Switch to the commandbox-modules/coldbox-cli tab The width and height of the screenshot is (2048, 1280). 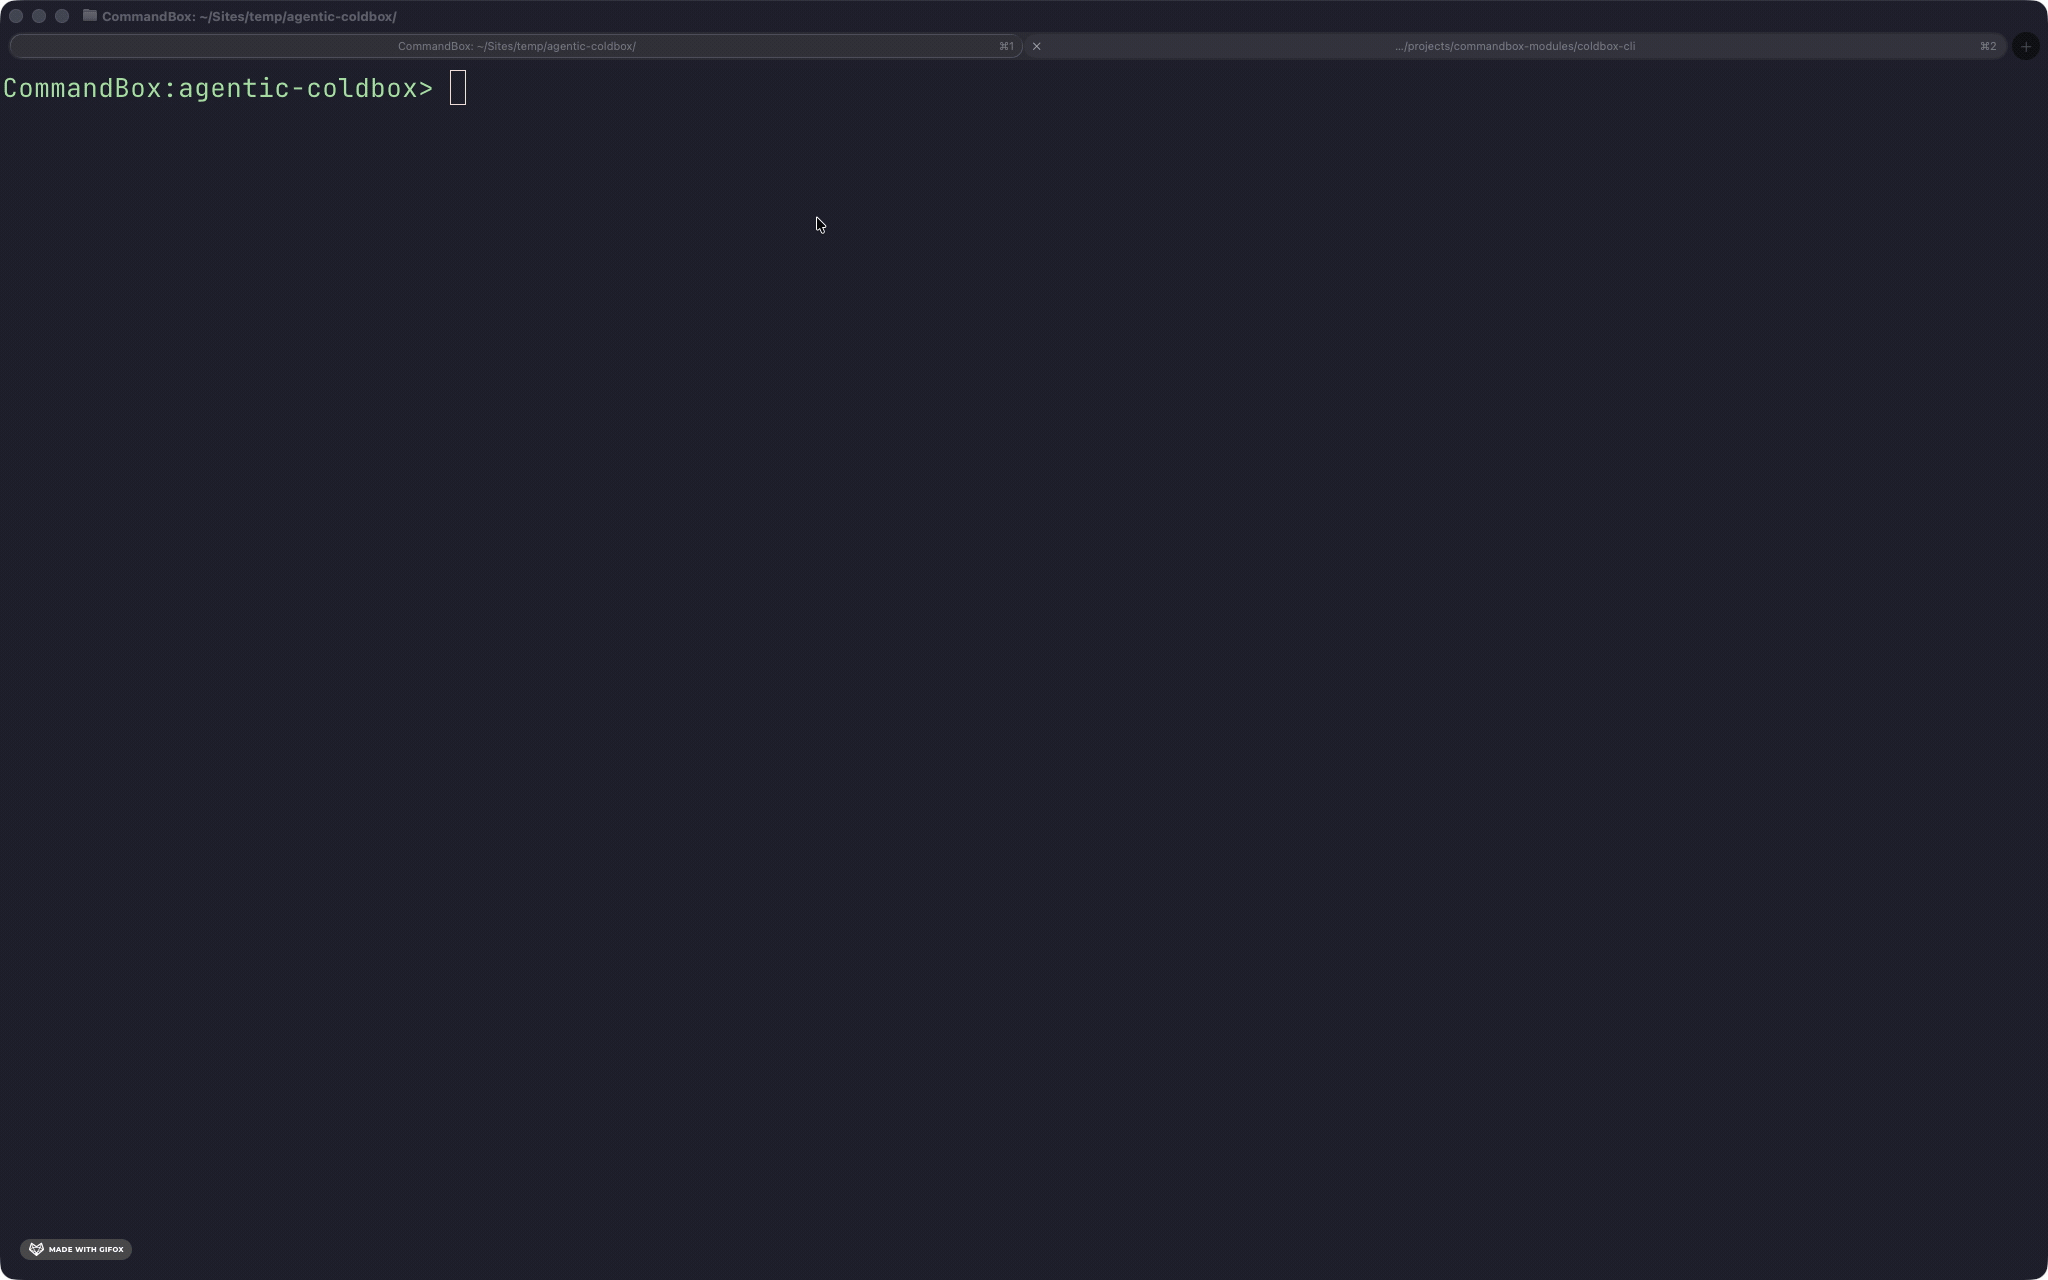pyautogui.click(x=1514, y=46)
